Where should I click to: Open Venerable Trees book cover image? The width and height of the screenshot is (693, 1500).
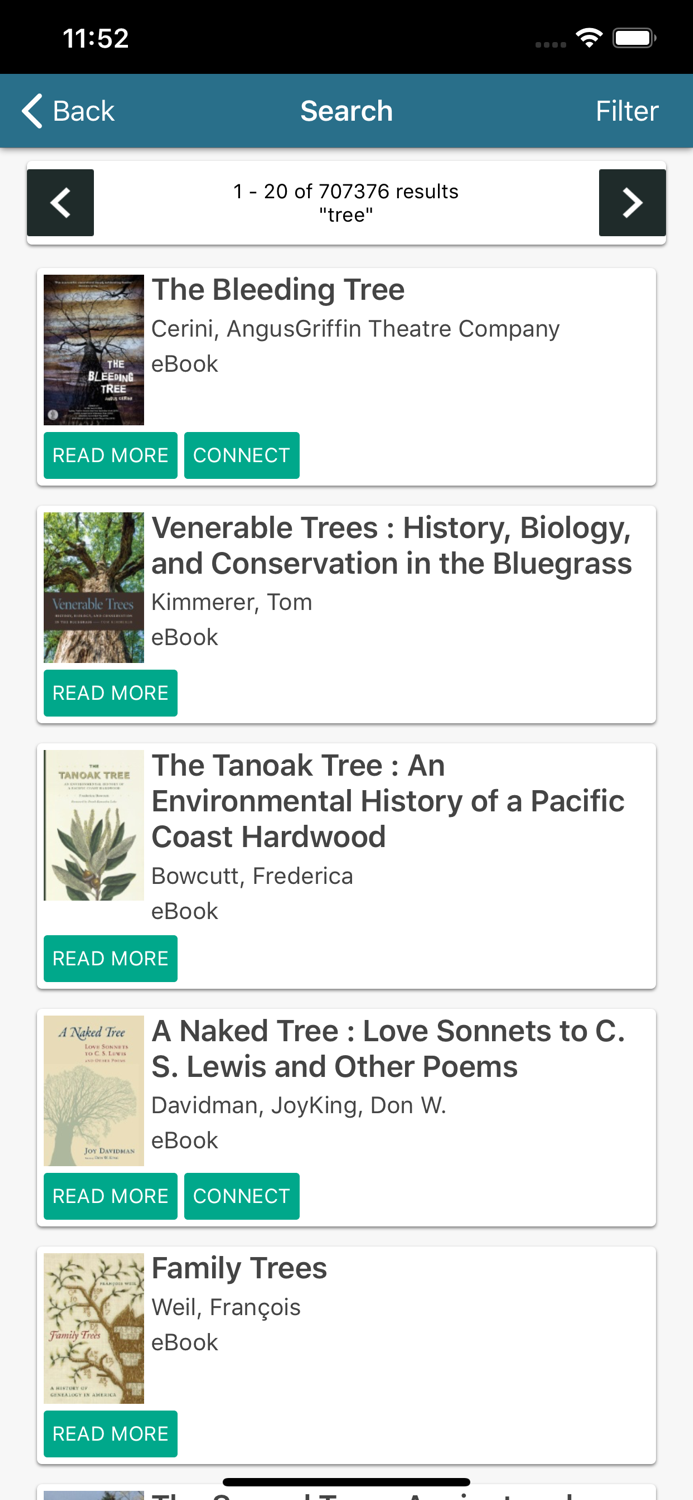(x=94, y=588)
